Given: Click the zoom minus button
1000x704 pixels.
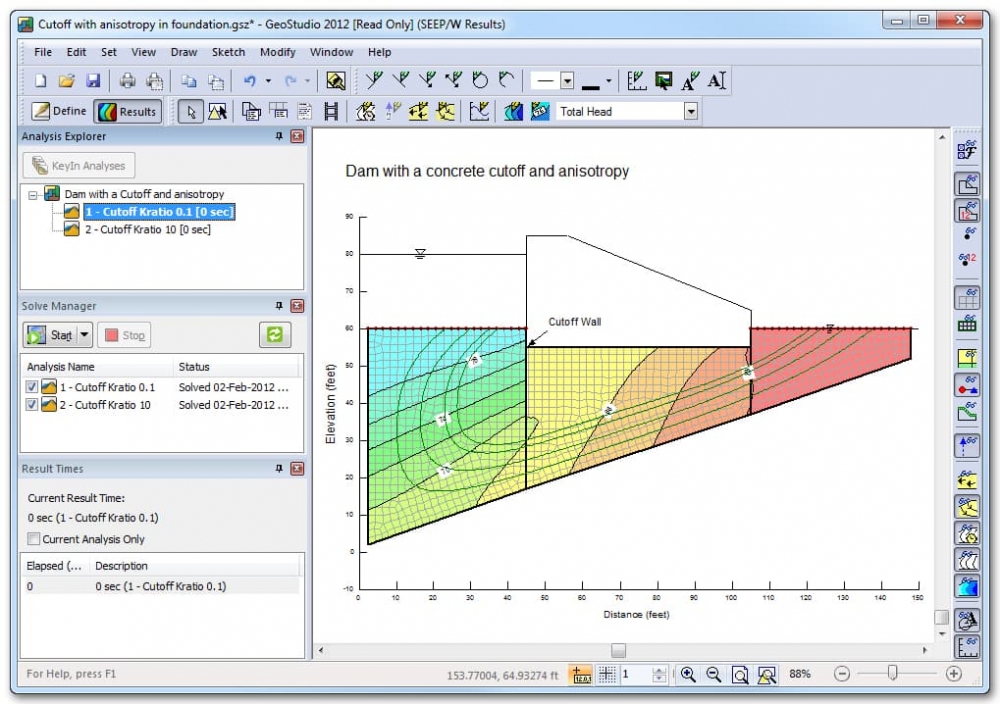Looking at the screenshot, I should (842, 674).
